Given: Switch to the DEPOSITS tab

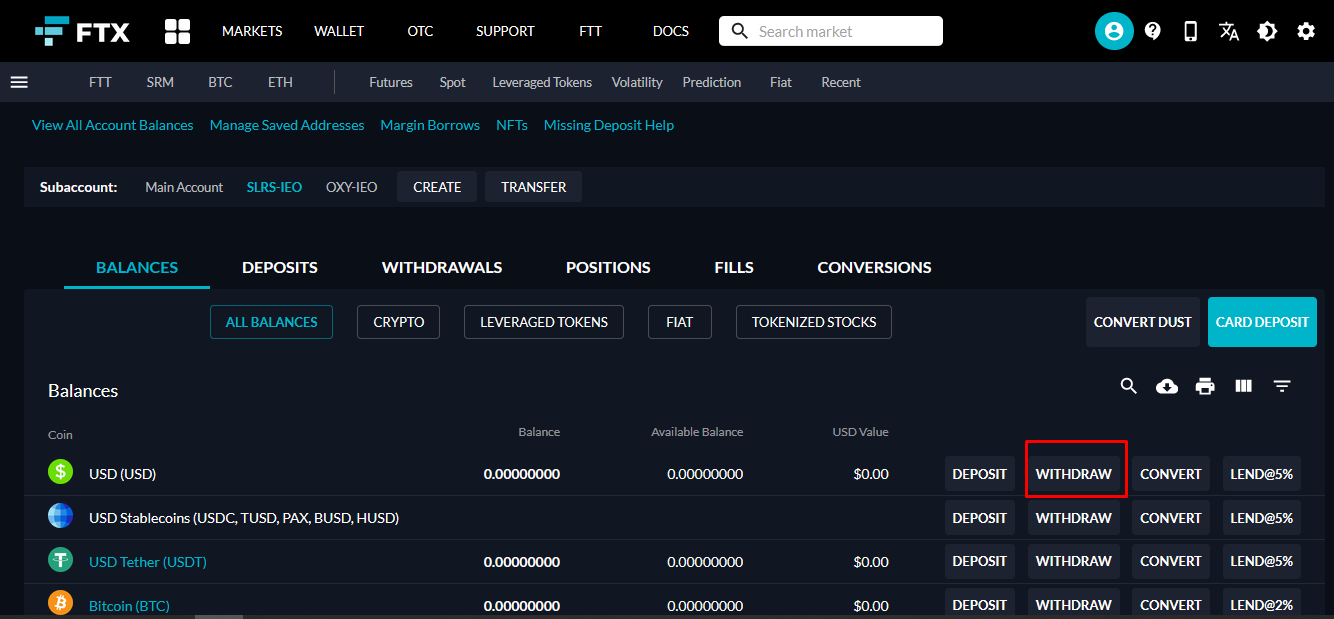Looking at the screenshot, I should point(280,268).
